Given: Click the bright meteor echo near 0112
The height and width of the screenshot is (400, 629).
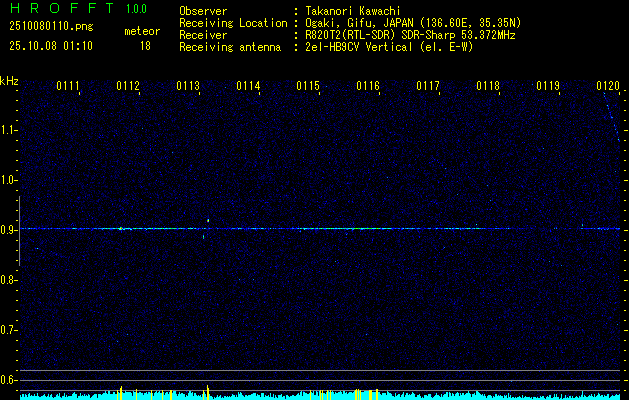Looking at the screenshot, I should [x=121, y=229].
